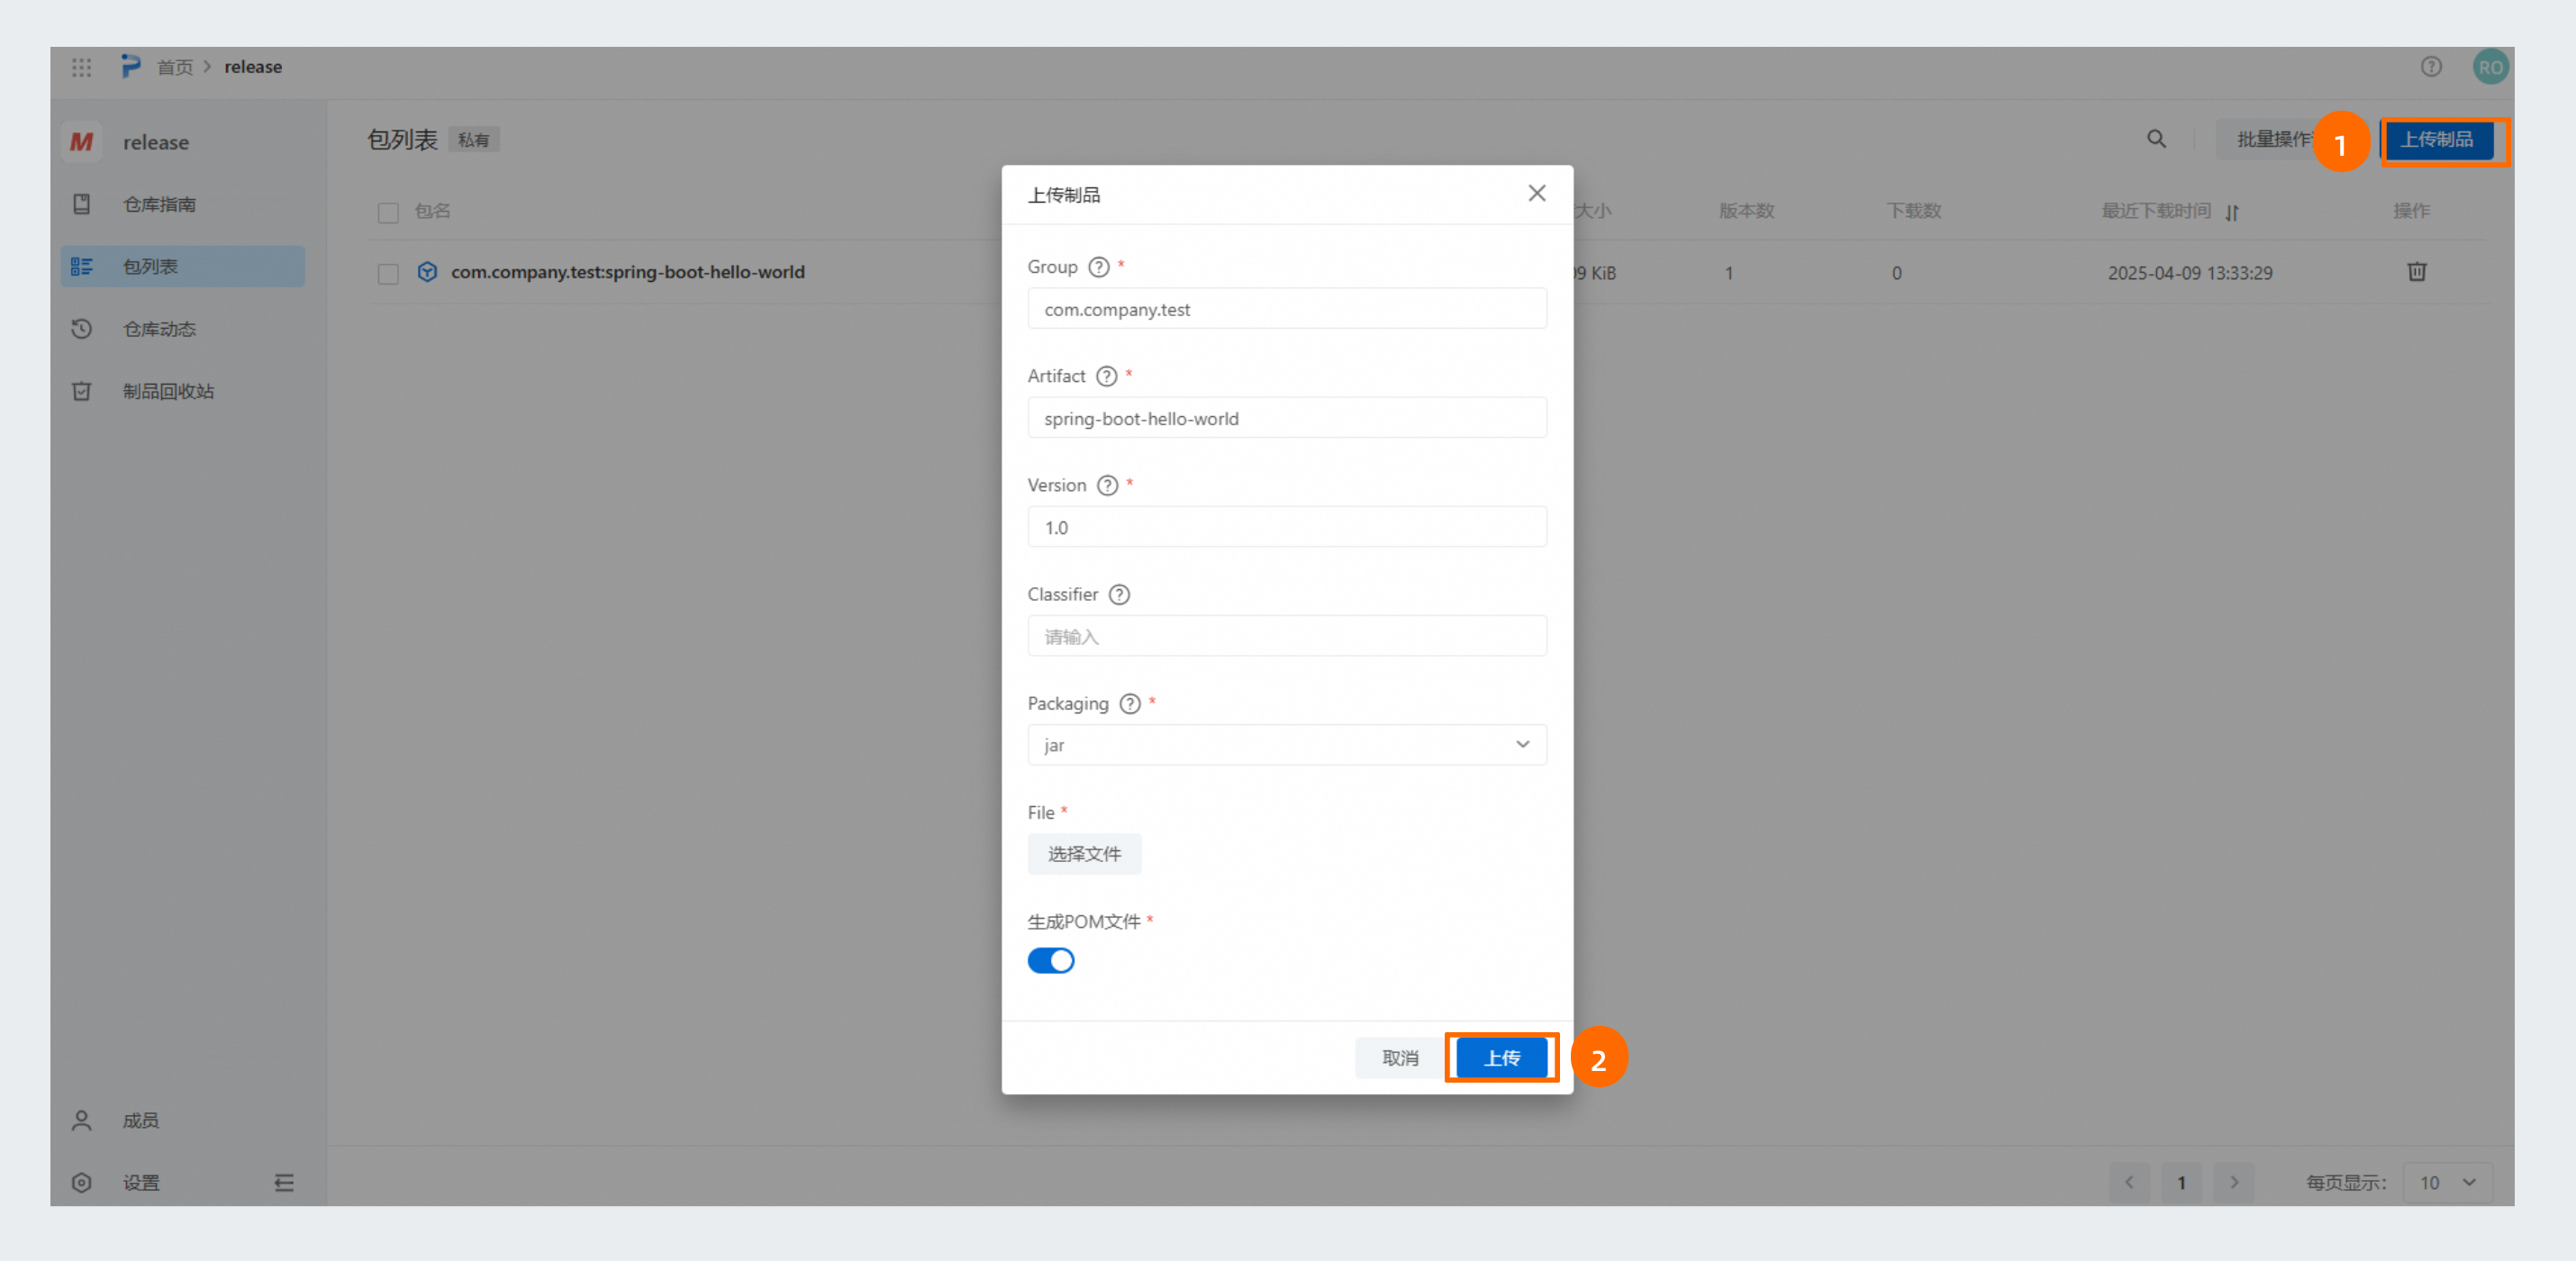This screenshot has width=2576, height=1261.
Task: Click the Artifact field help icon
Action: 1106,376
